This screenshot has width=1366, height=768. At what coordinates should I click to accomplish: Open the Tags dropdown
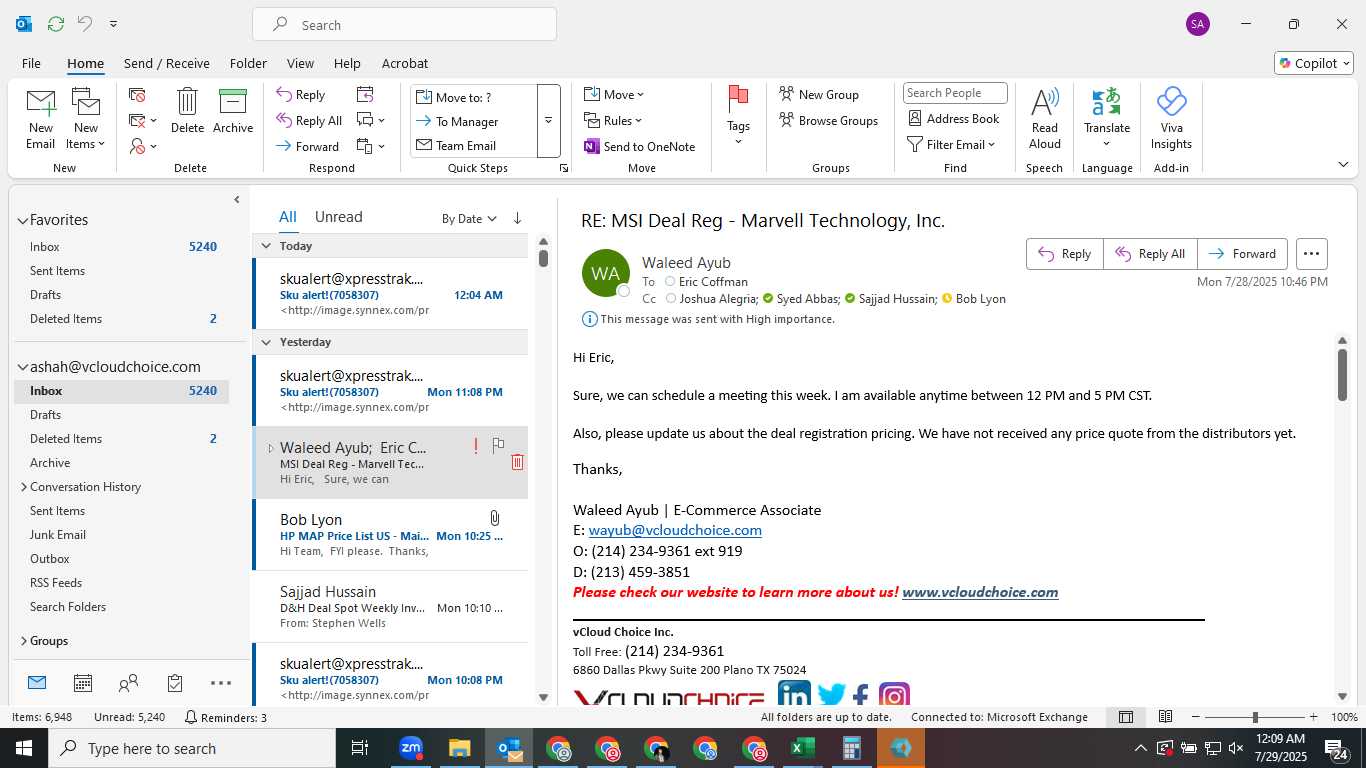[x=738, y=117]
